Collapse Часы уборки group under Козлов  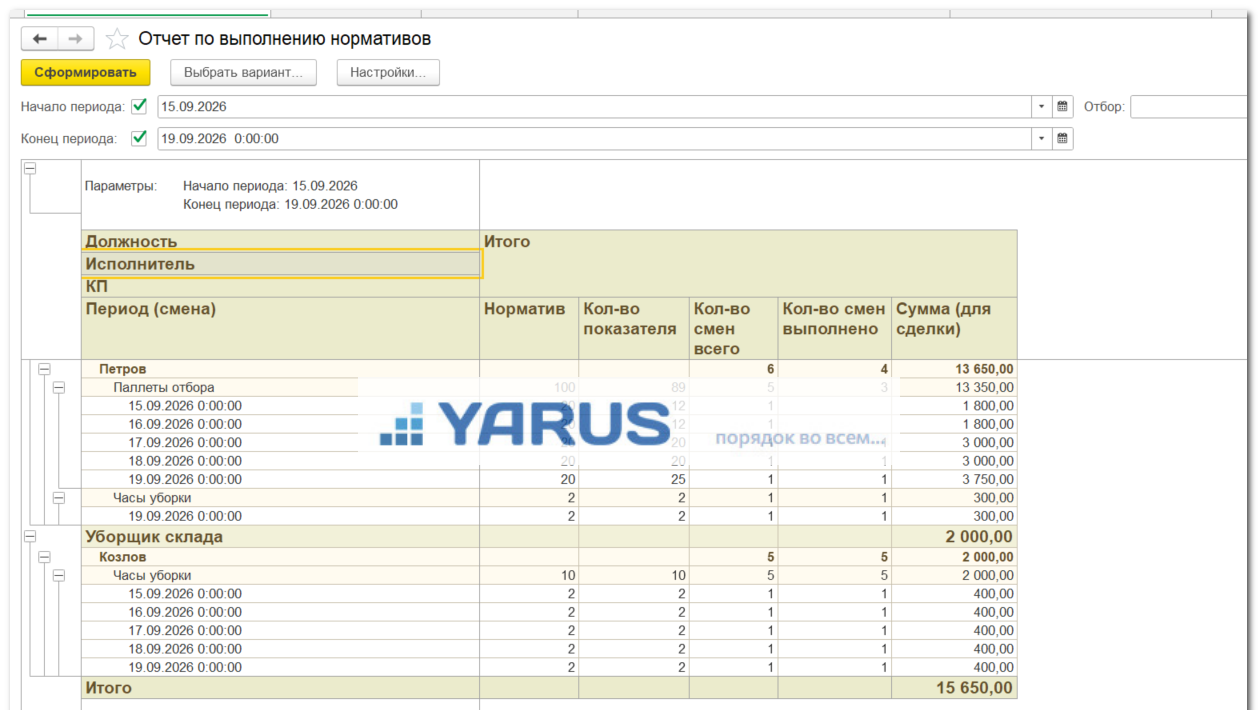click(58, 575)
